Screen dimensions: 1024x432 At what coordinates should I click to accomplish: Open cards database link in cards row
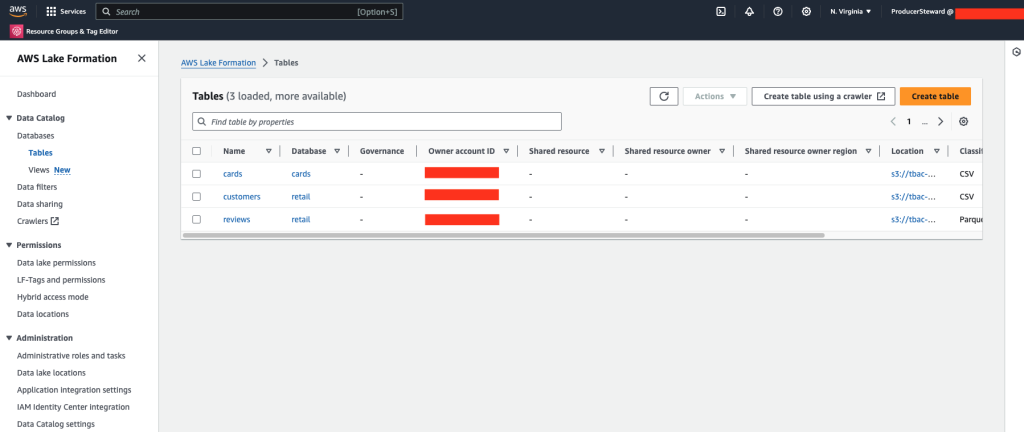pos(300,174)
